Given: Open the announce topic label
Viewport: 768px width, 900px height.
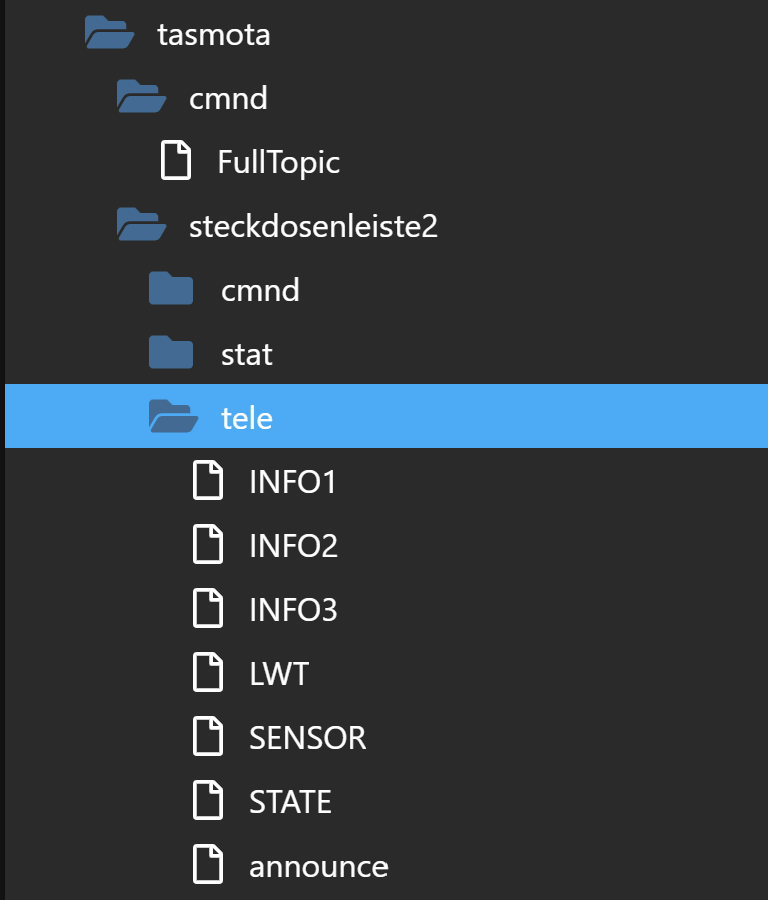Looking at the screenshot, I should (318, 866).
